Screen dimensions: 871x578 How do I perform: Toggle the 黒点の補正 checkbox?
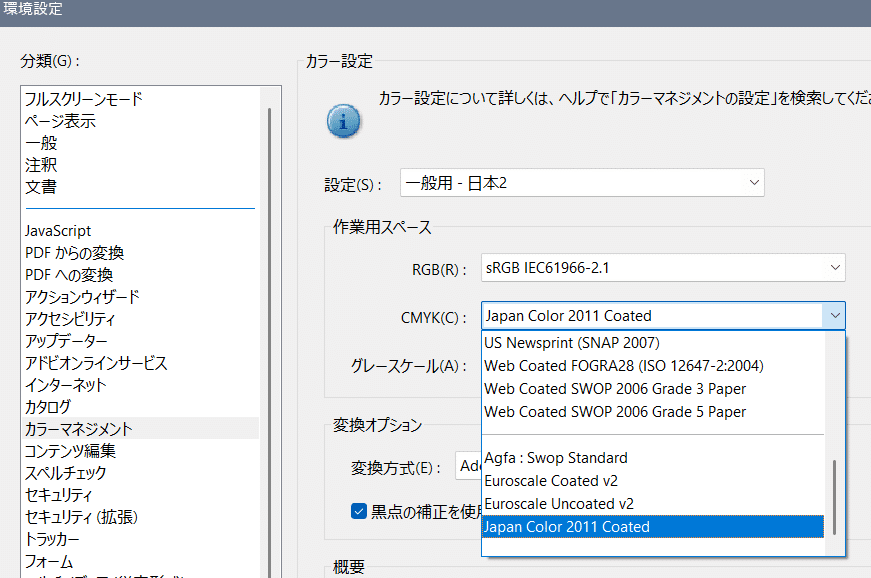pos(359,511)
